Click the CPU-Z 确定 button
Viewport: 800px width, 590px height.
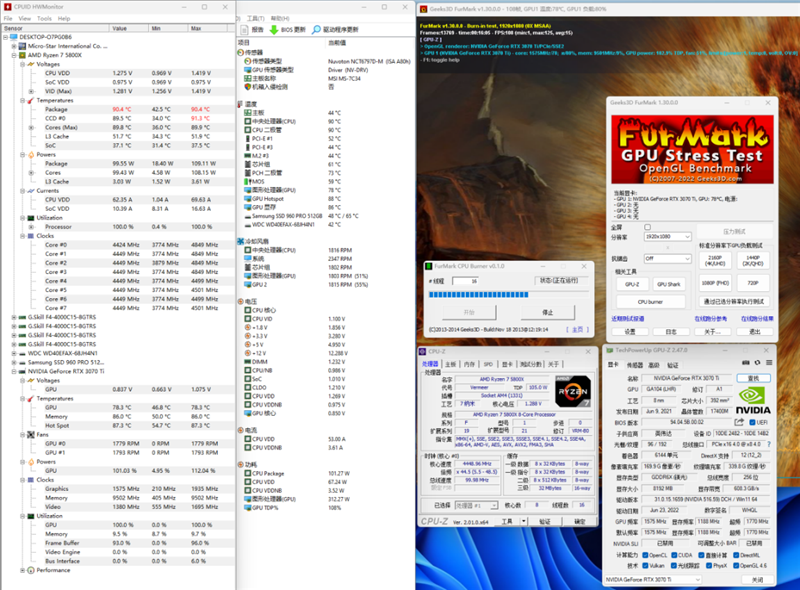point(580,521)
